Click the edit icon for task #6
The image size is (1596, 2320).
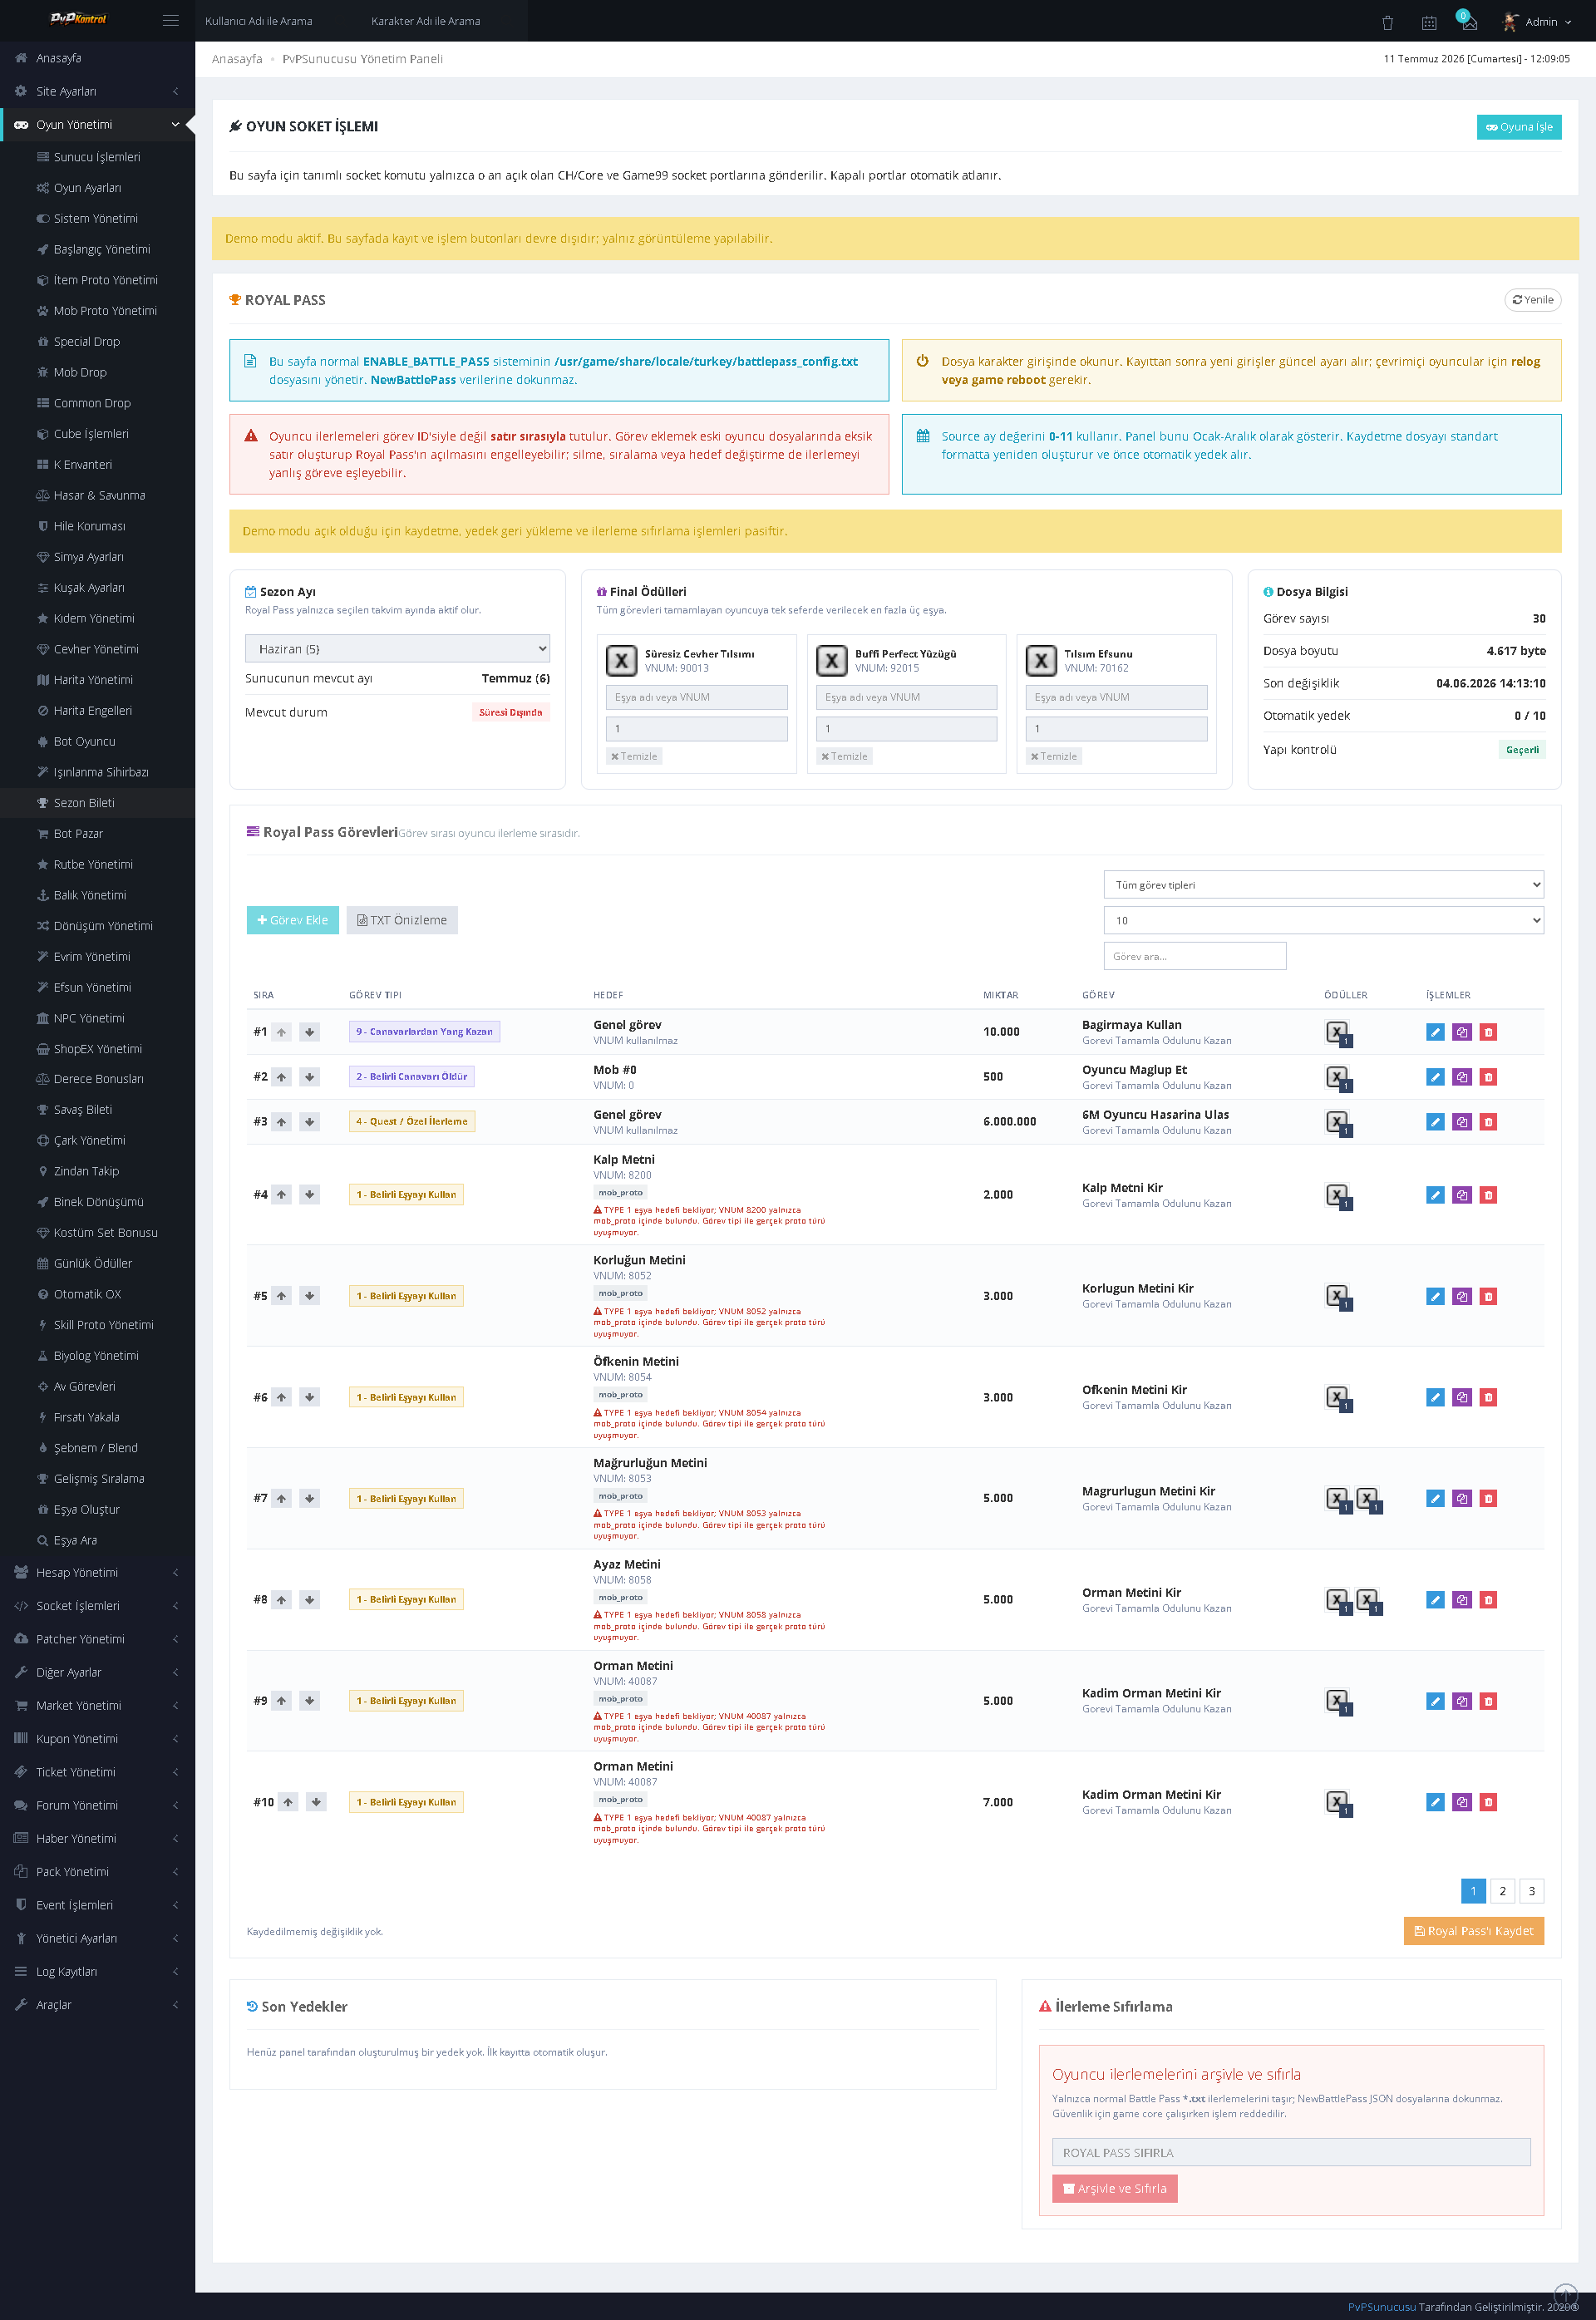(1435, 1397)
